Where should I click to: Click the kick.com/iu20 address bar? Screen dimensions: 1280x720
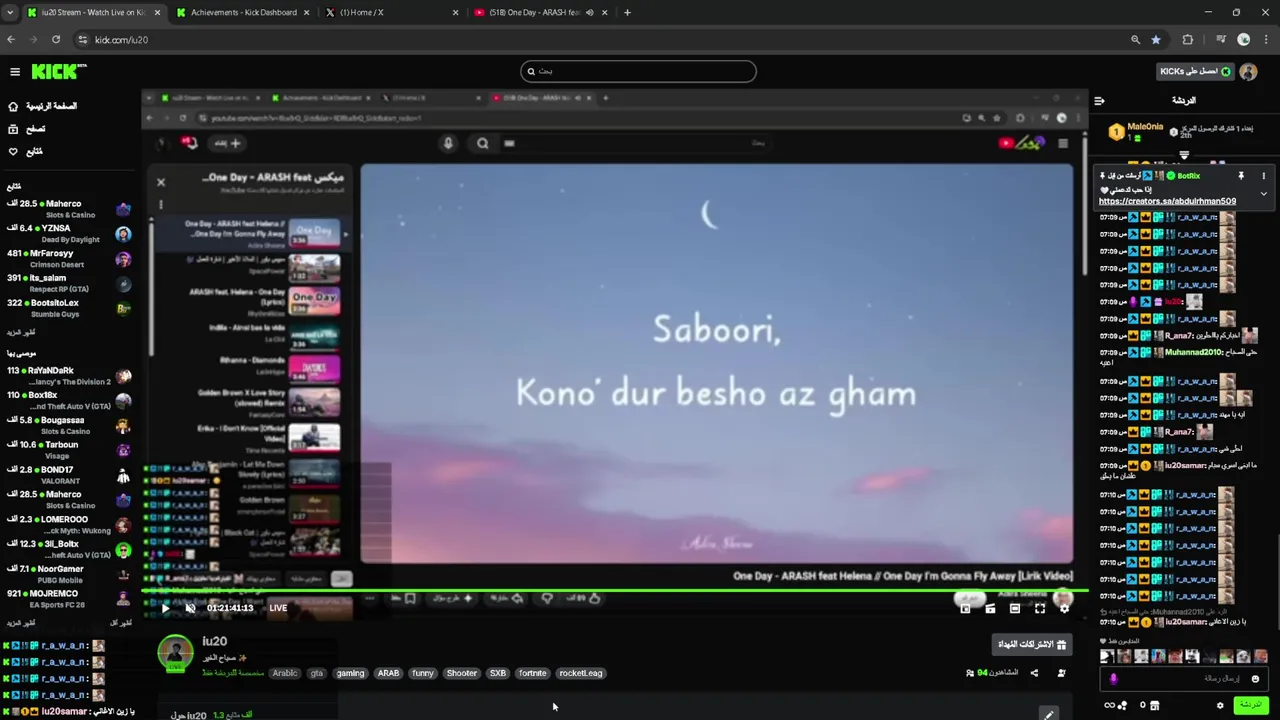600,39
